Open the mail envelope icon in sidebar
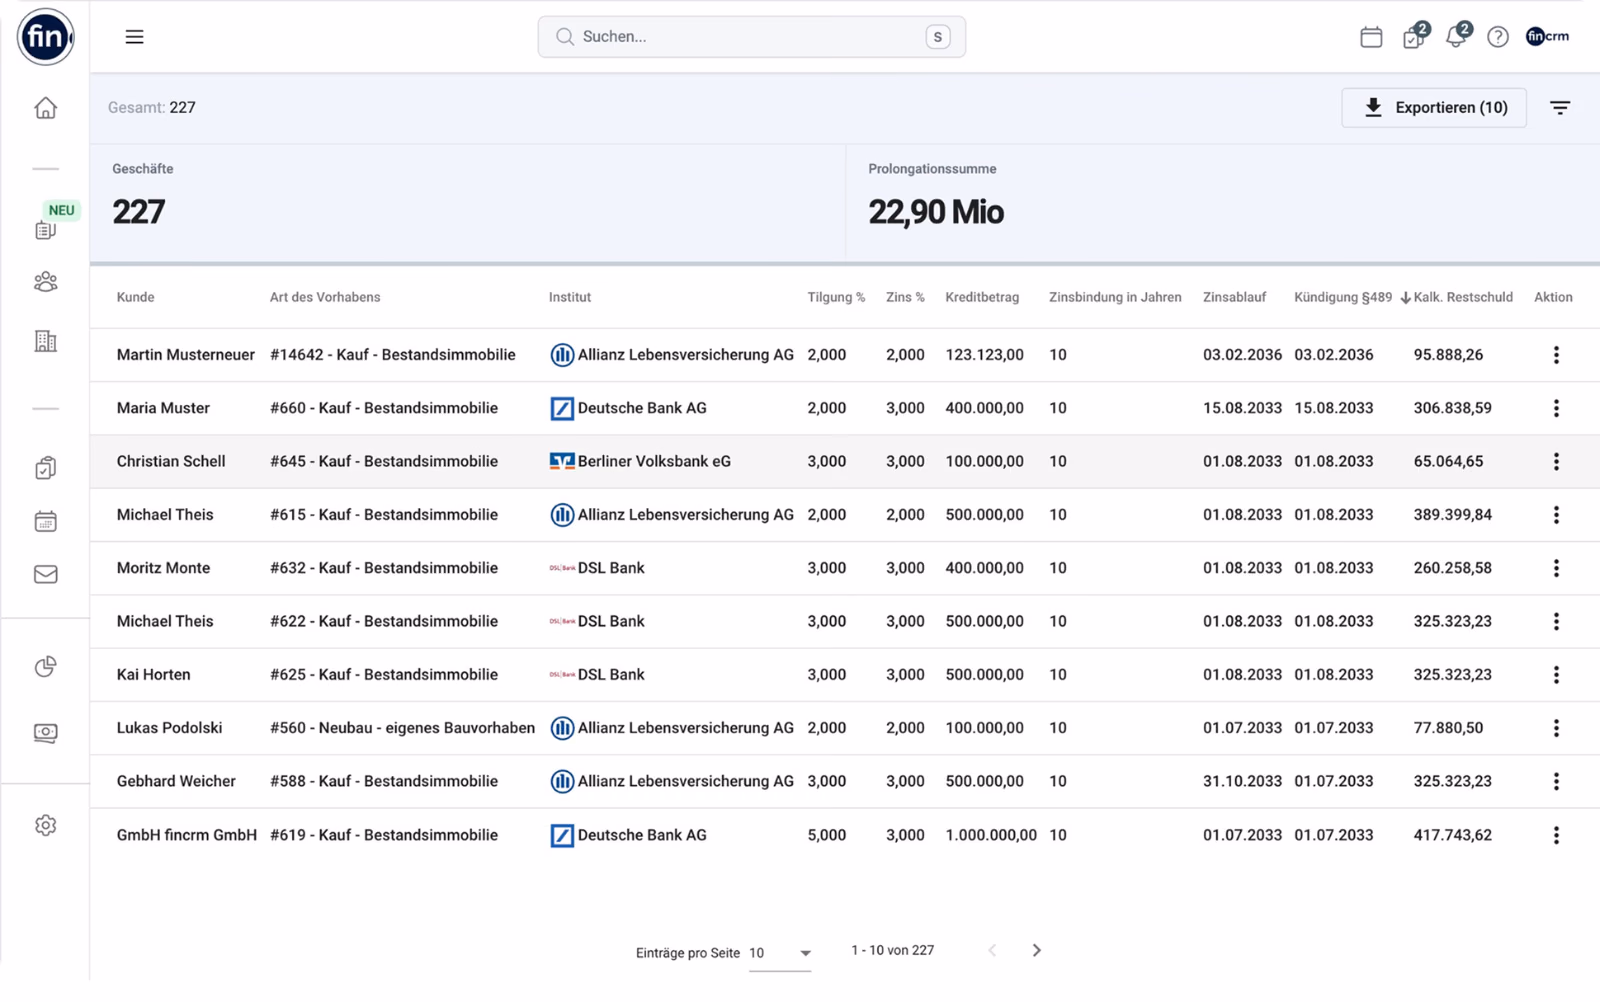 (x=46, y=574)
